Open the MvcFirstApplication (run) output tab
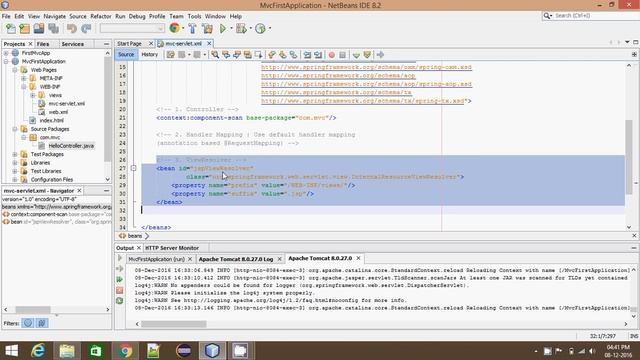The height and width of the screenshot is (360, 640). tap(157, 259)
